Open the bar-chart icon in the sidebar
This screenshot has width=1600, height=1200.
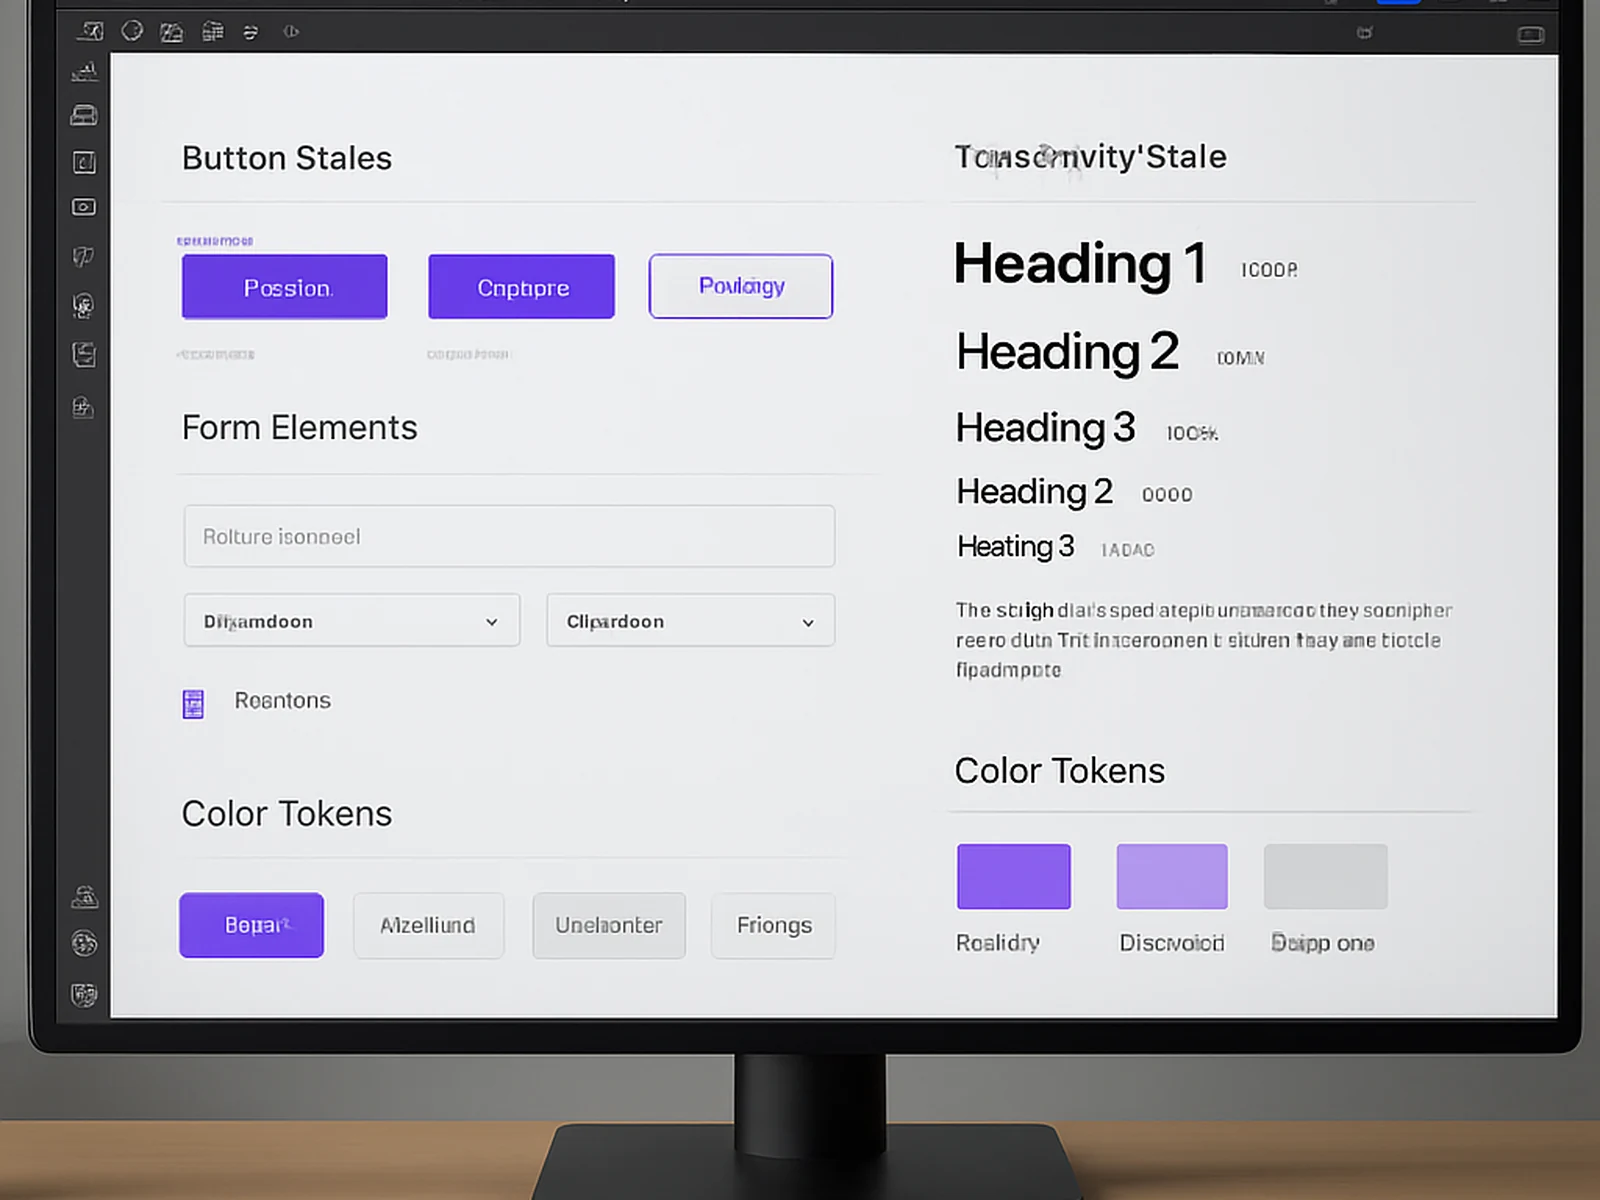(x=85, y=72)
